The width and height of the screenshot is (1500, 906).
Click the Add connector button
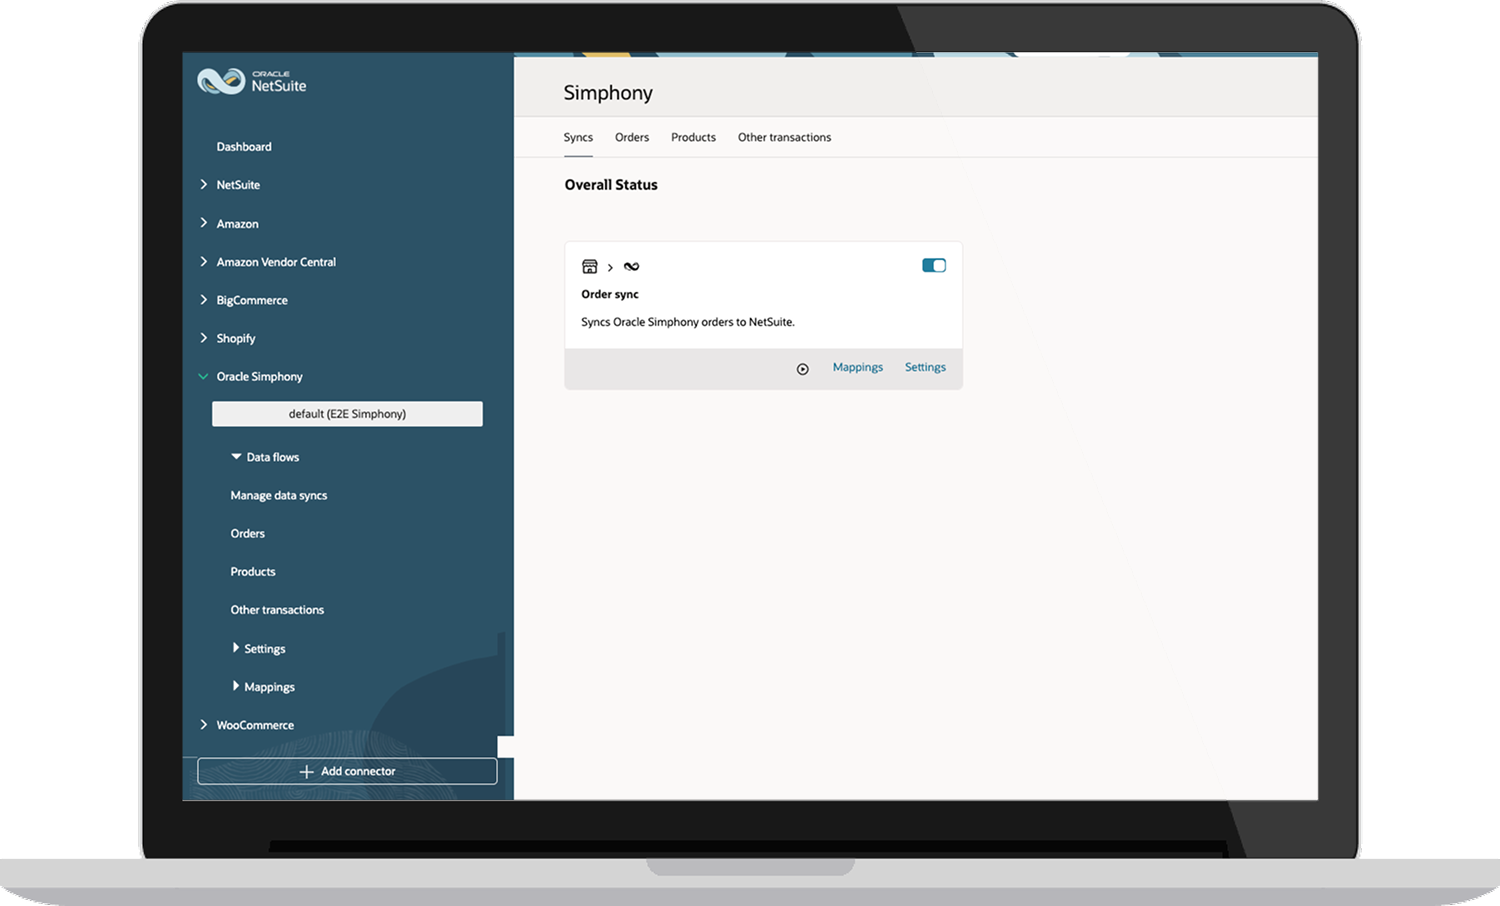pos(347,771)
